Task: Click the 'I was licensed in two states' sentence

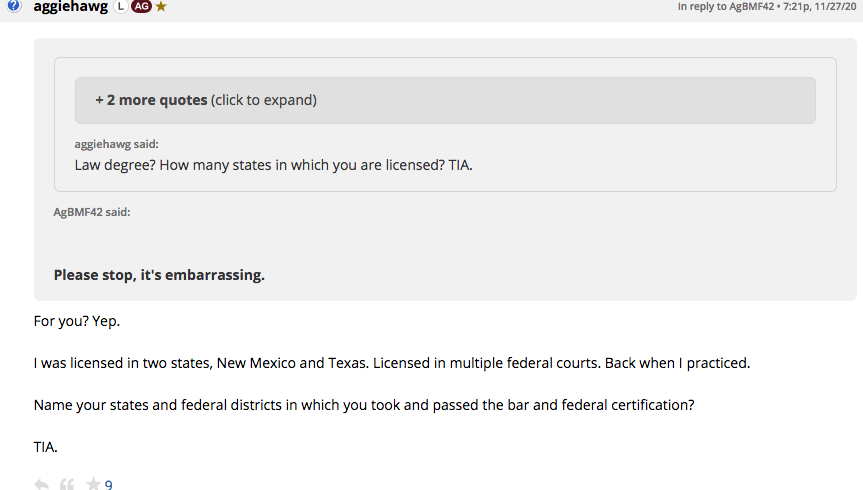Action: 391,362
